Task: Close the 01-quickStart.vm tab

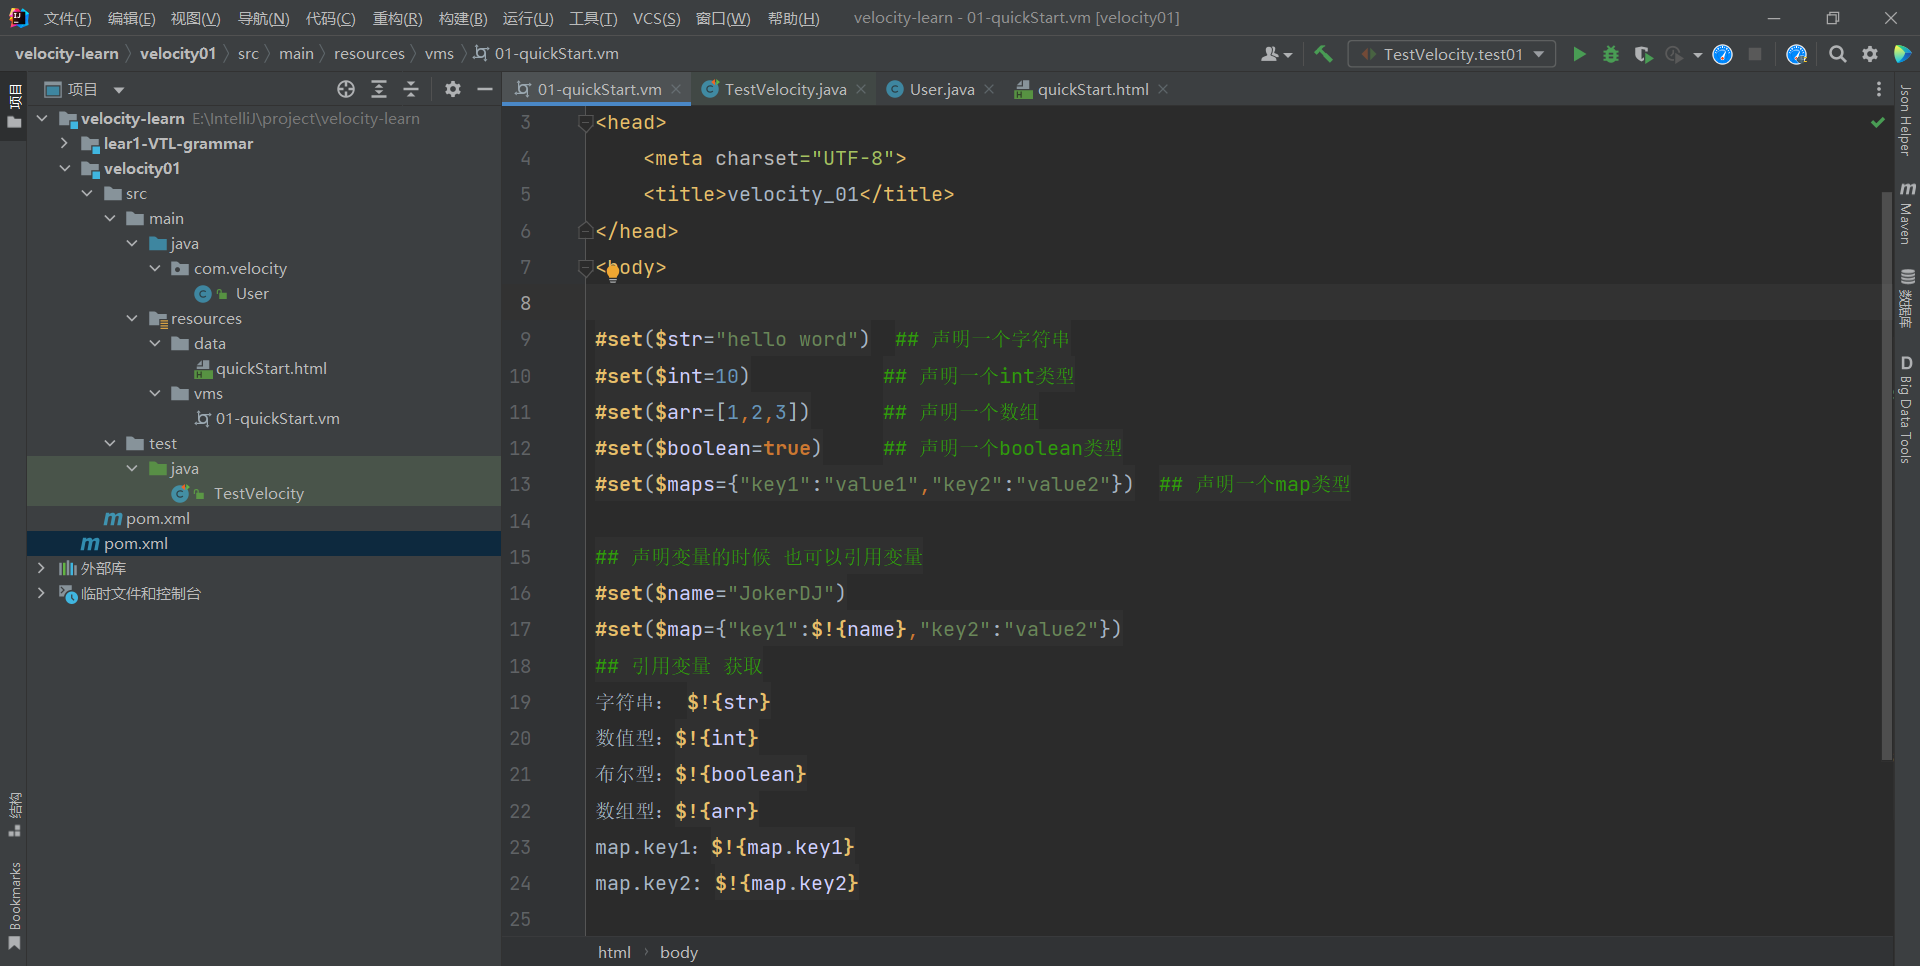Action: tap(676, 89)
